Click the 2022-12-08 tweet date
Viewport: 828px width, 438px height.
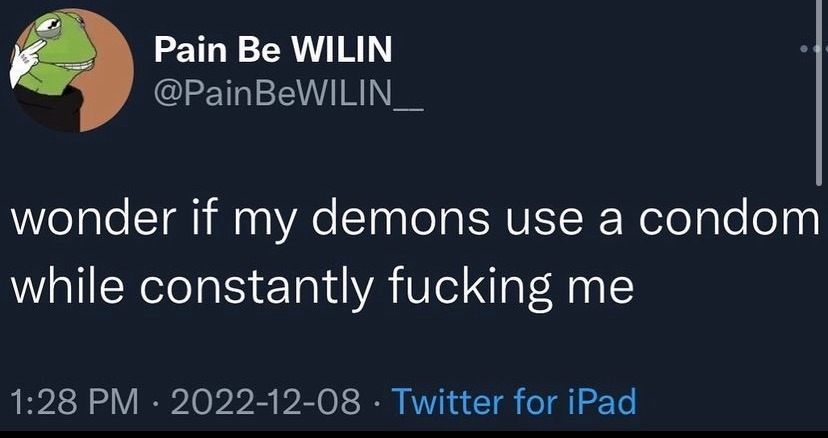(265, 402)
